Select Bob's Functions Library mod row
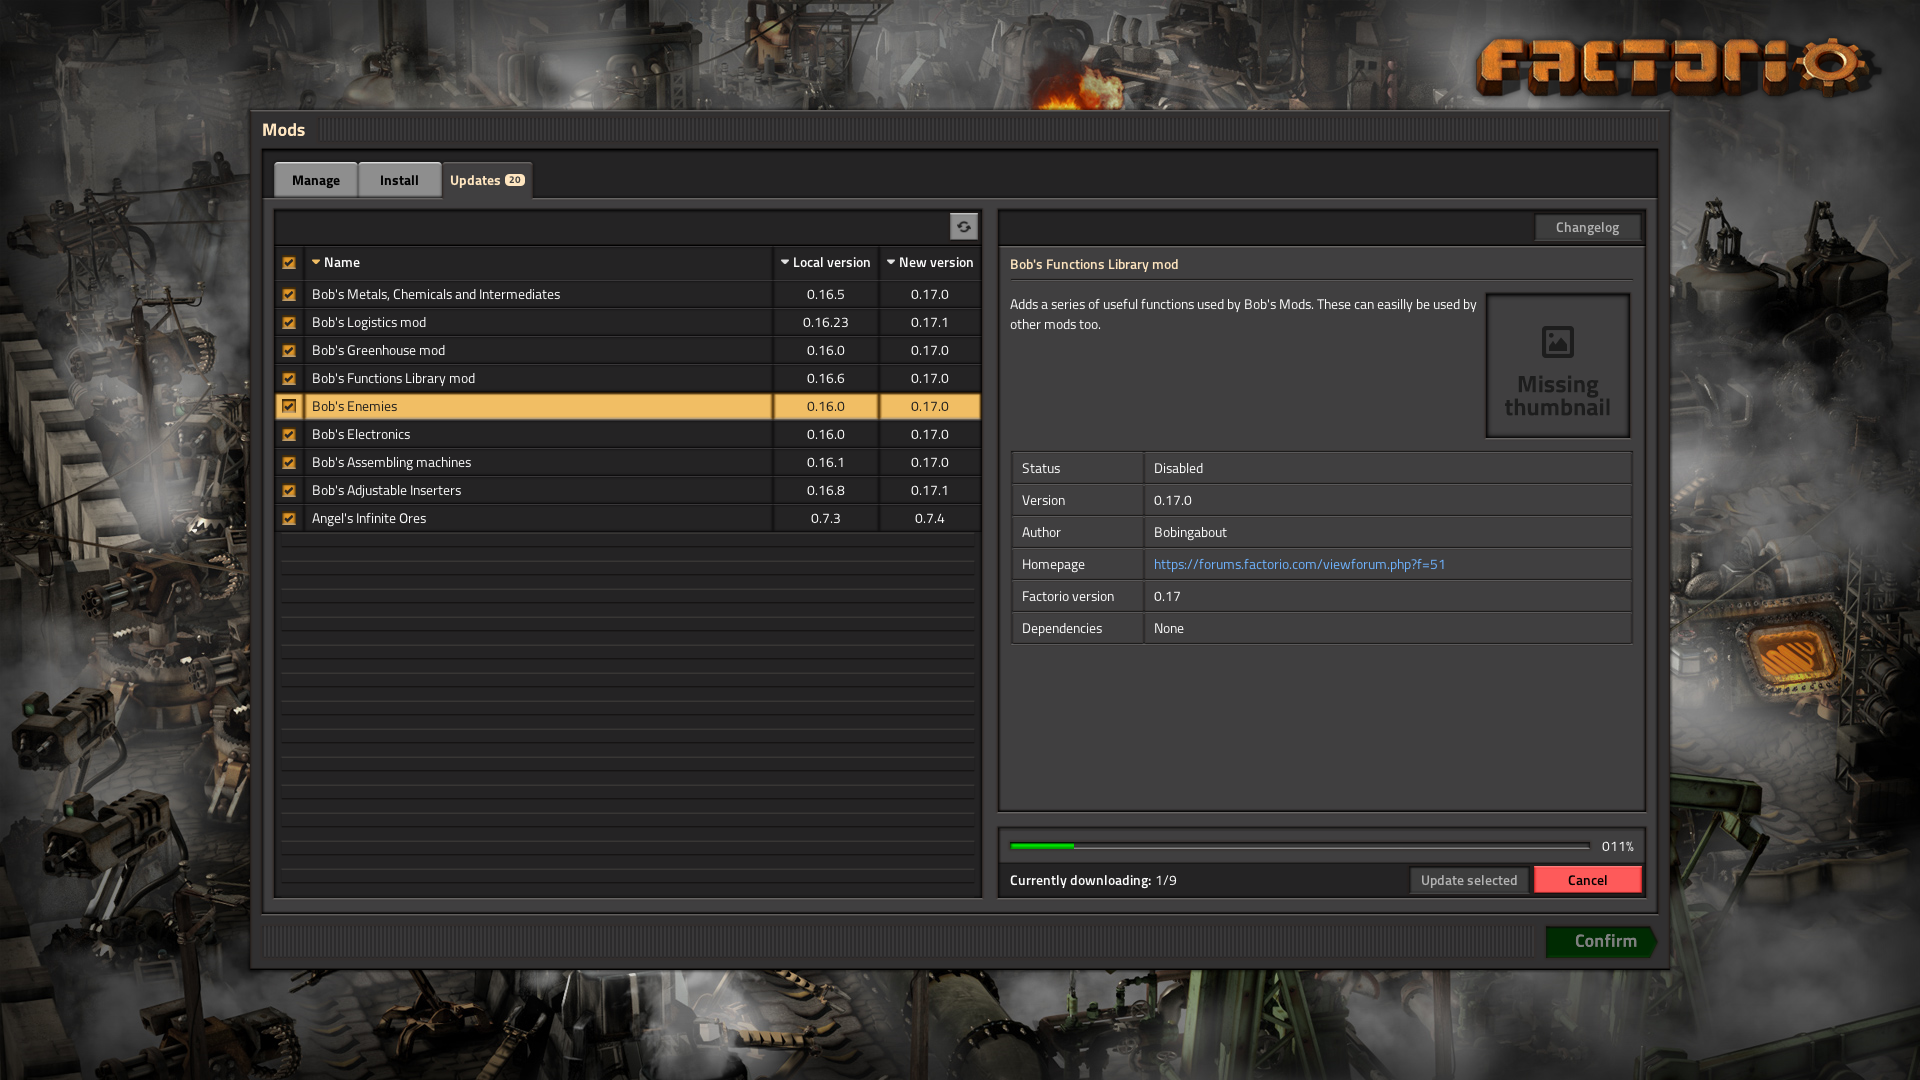Viewport: 1920px width, 1080px height. [628, 378]
